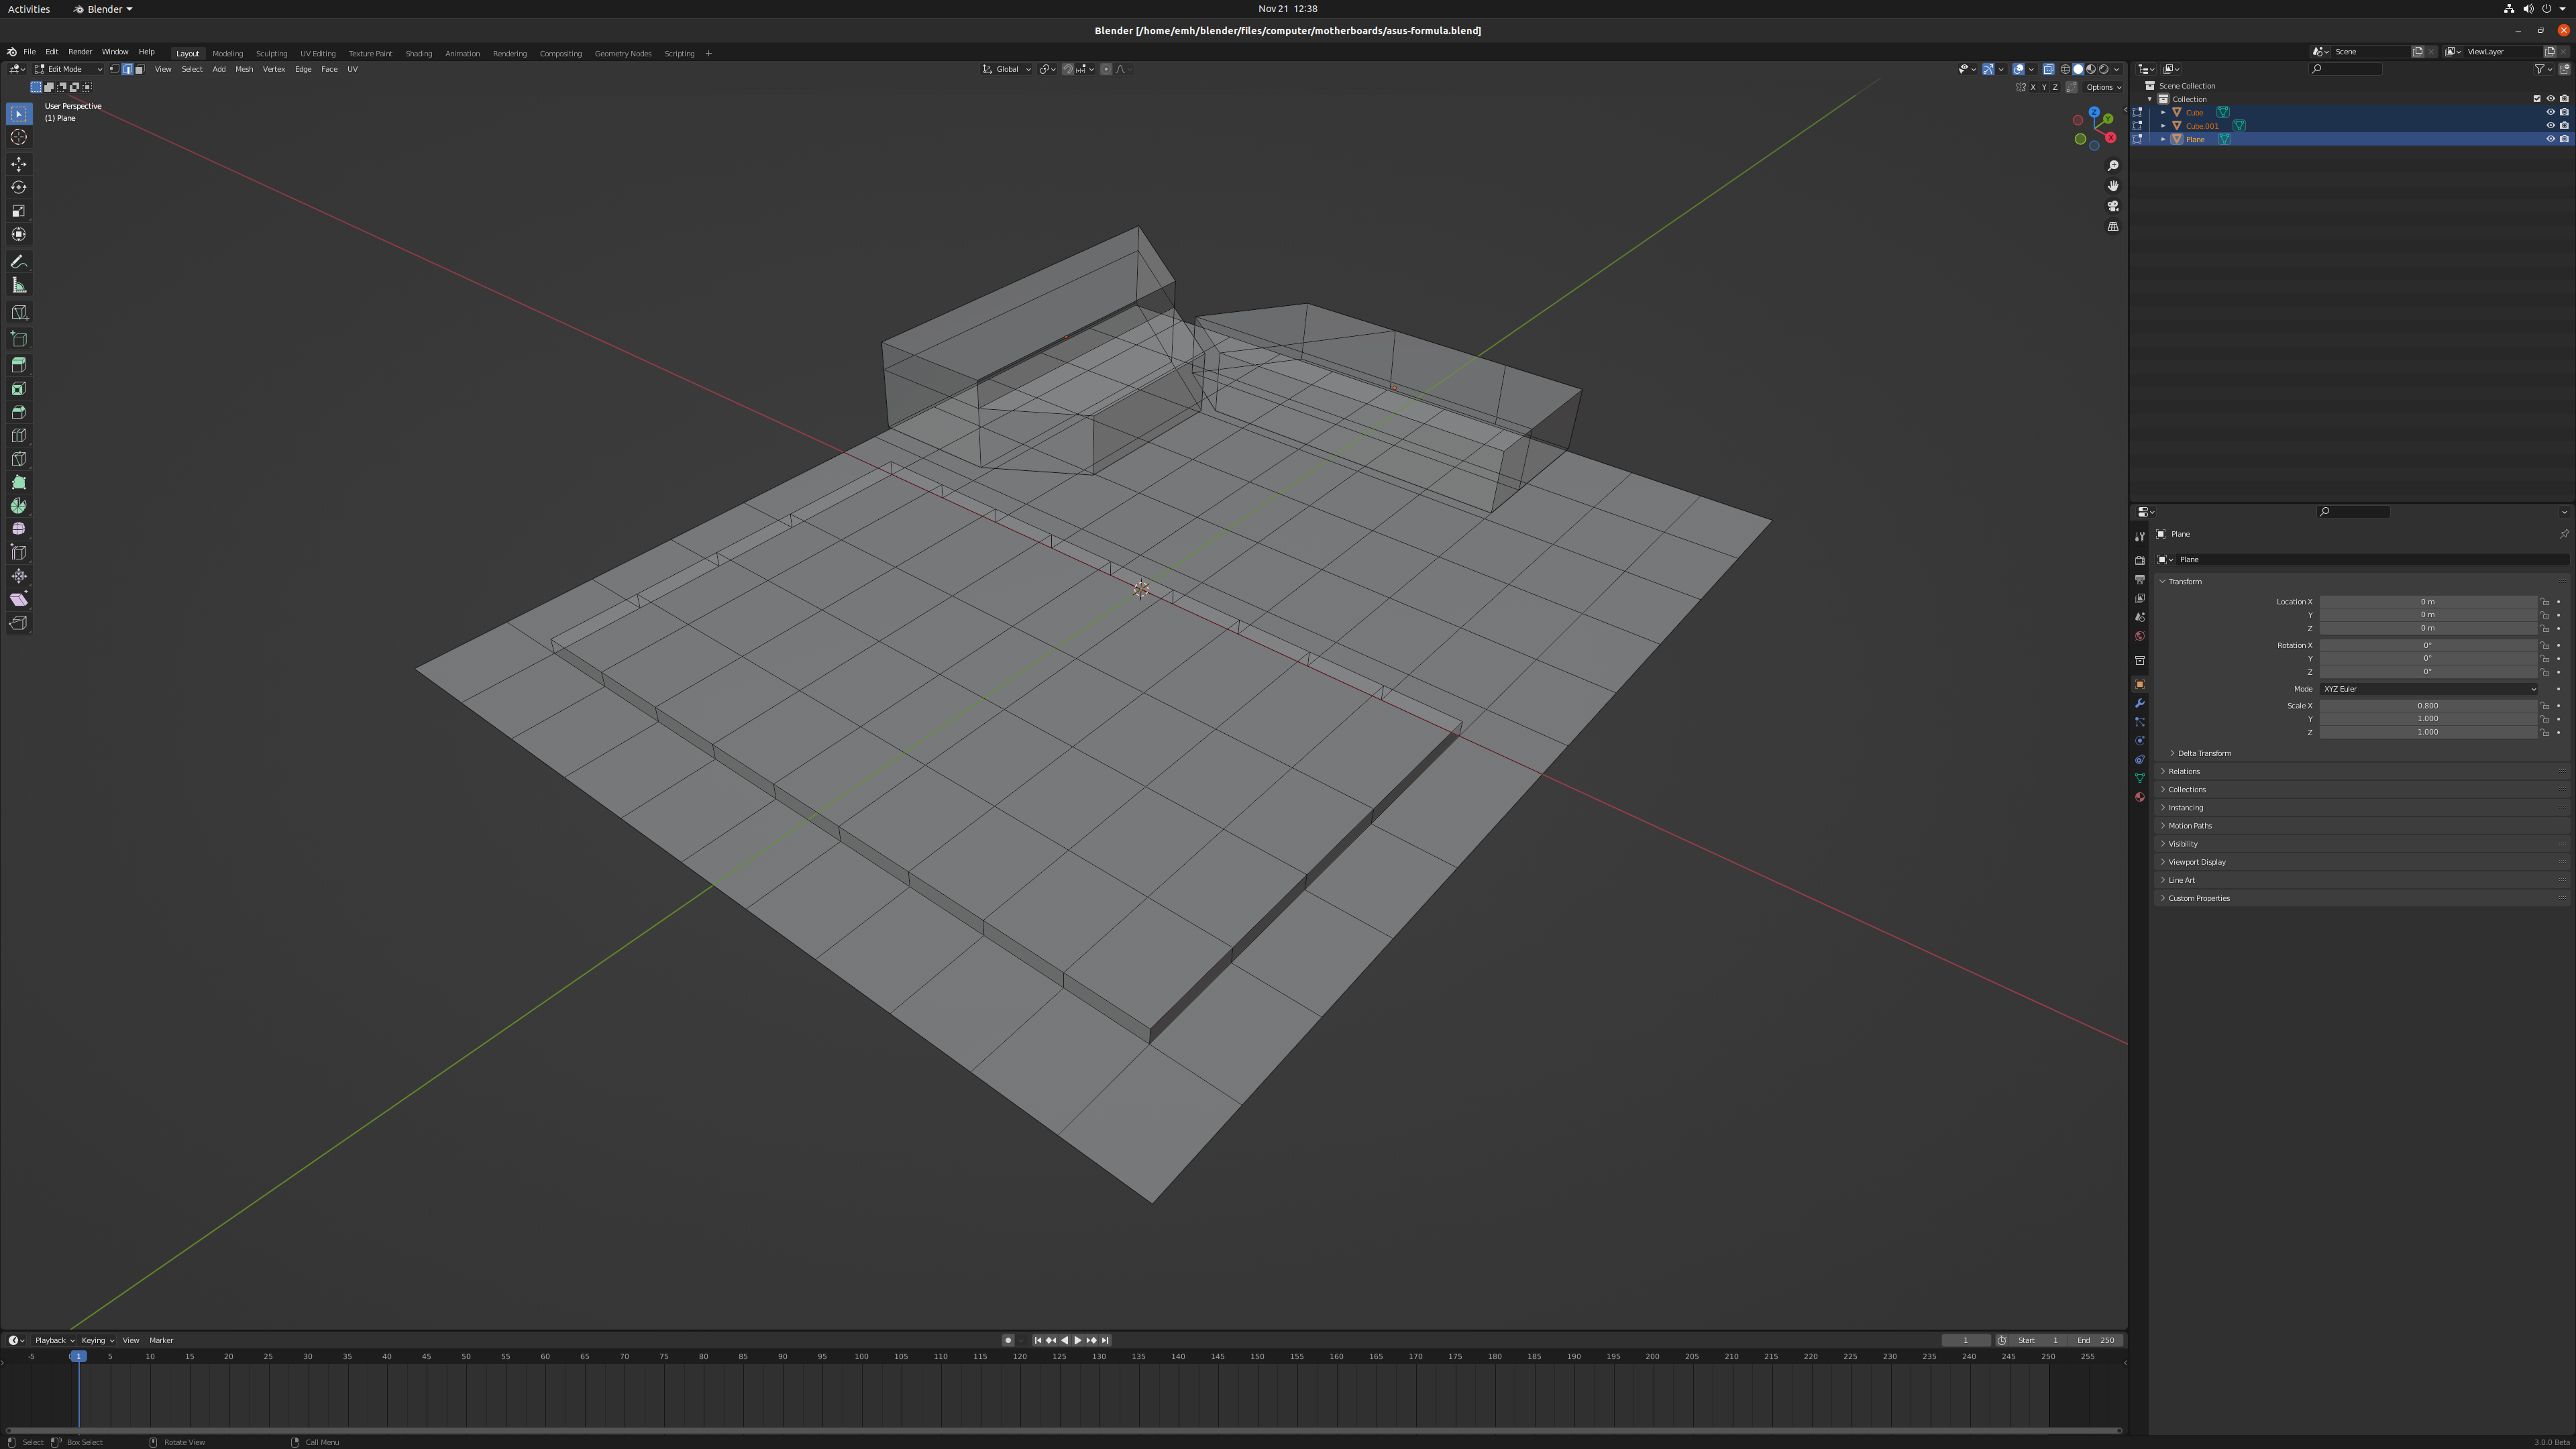Open the Keying popover in timeline
The image size is (2576, 1449).
point(97,1340)
